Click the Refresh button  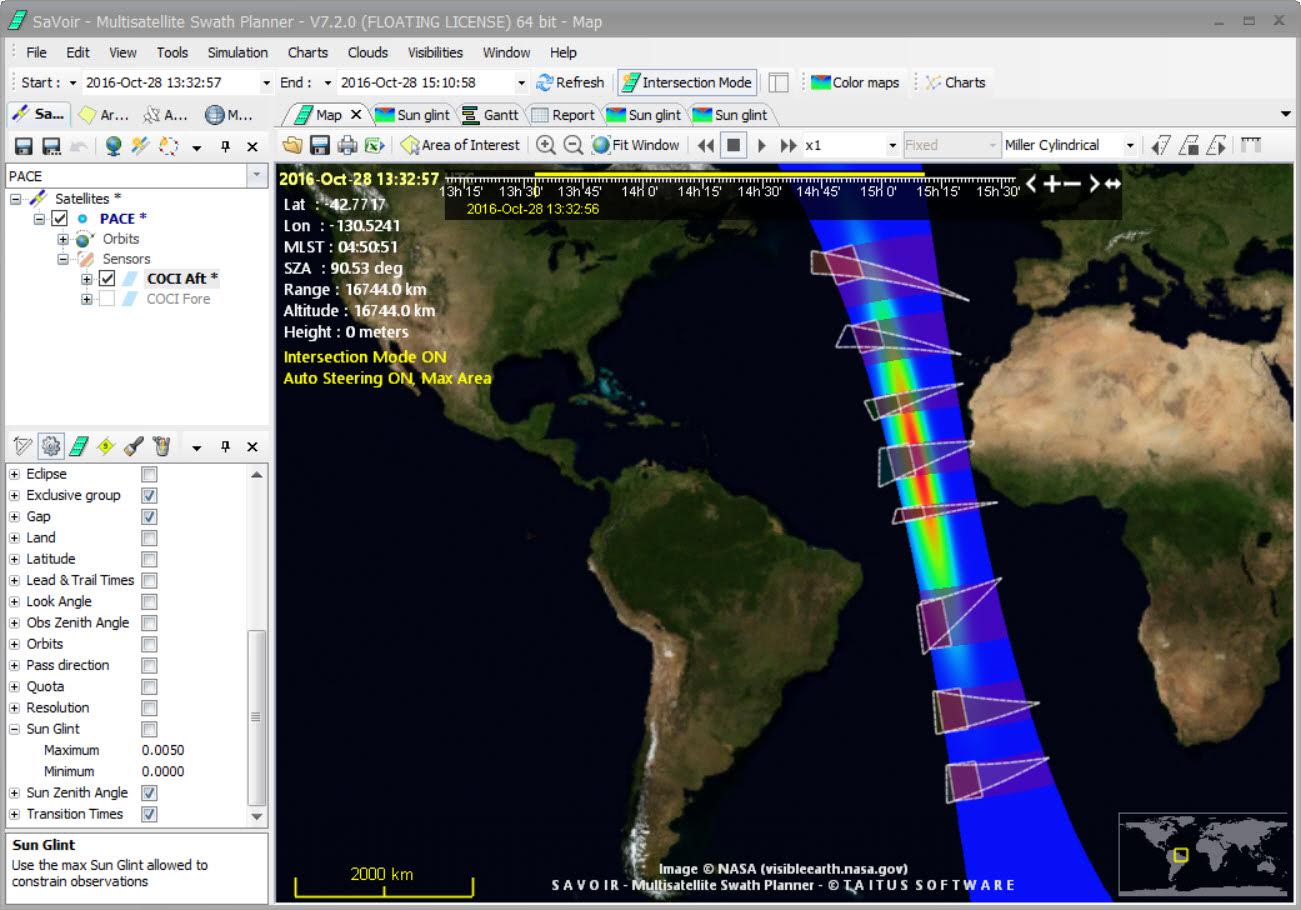tap(570, 83)
